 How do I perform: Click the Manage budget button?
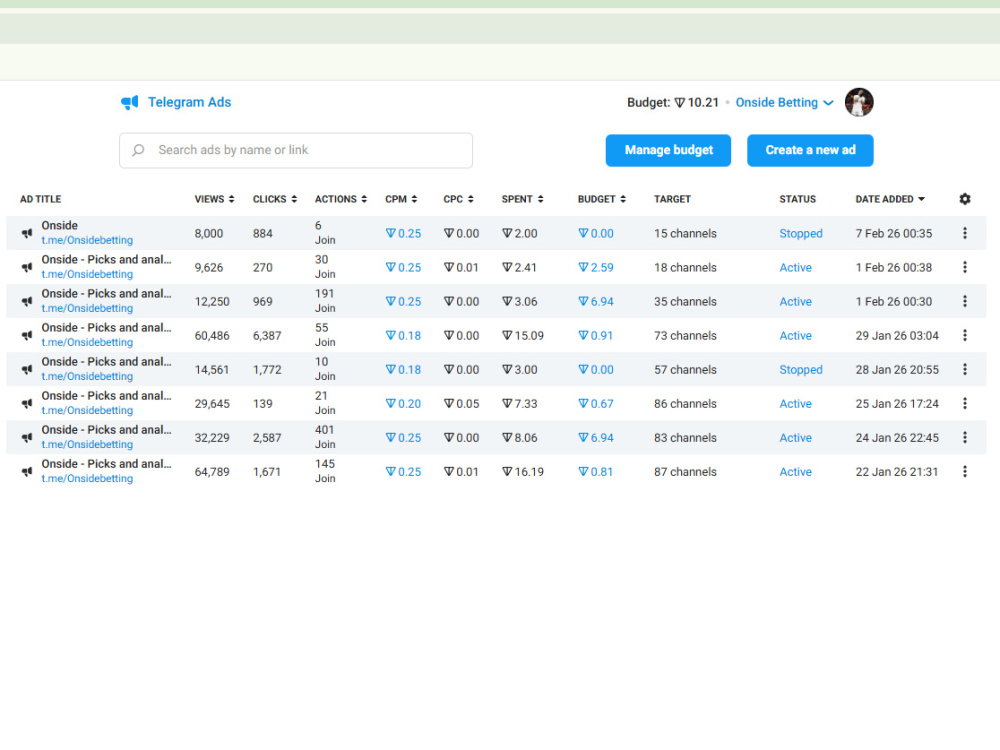click(x=668, y=151)
